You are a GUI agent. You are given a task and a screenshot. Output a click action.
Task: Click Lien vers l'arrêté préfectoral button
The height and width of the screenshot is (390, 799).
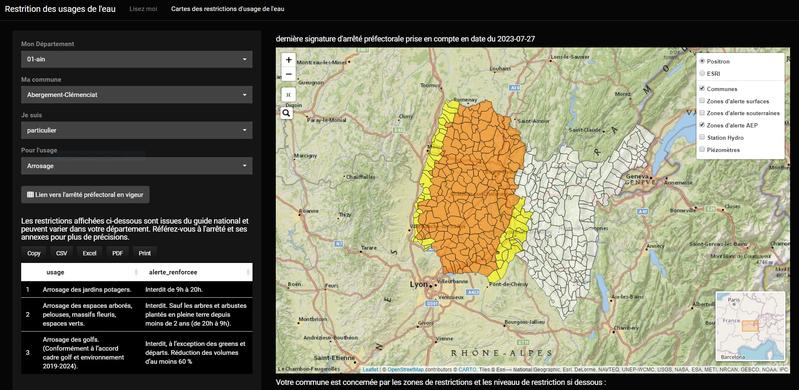coord(86,195)
